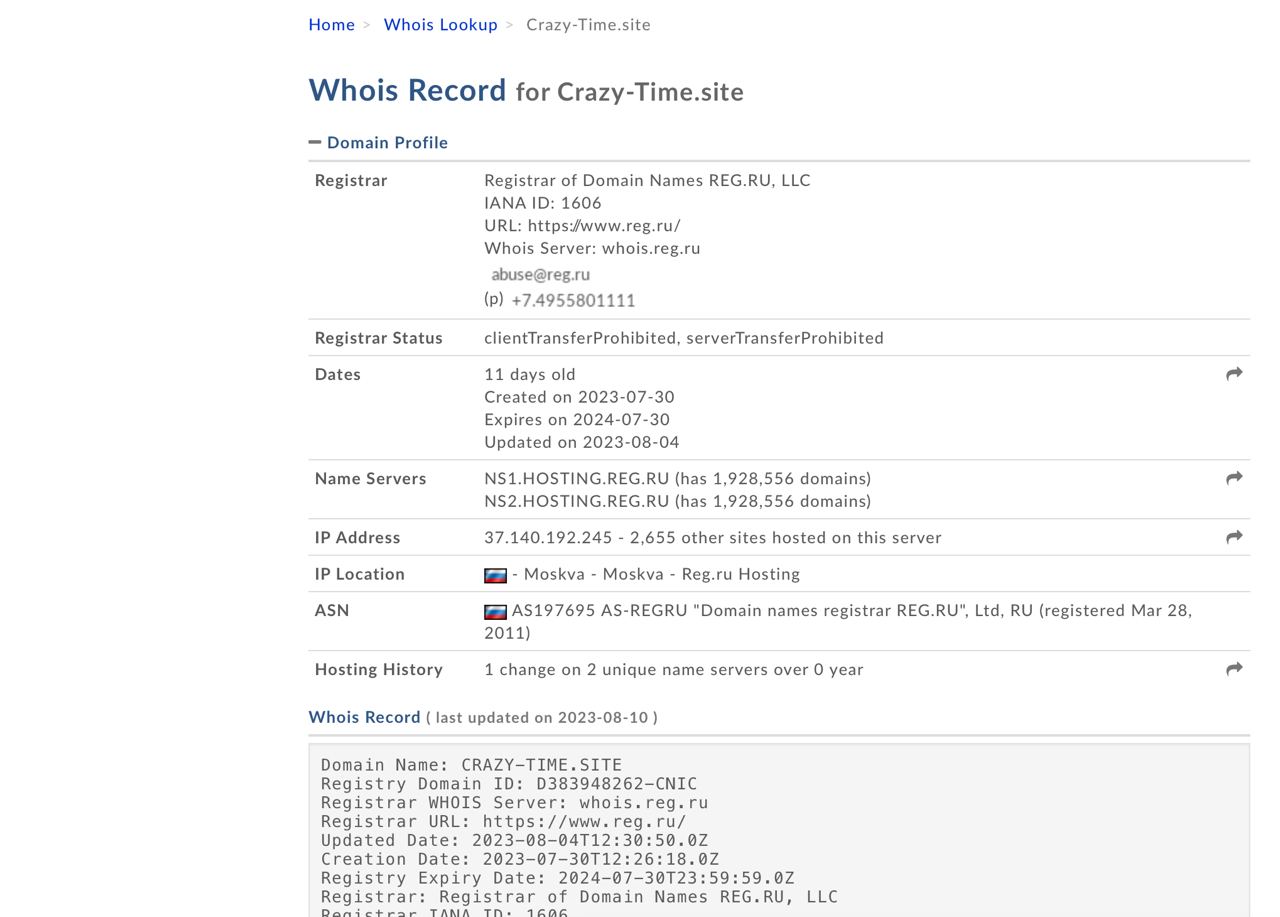Click the https://www.reg.ru/ URL in Registrar row
Viewport: 1280px width, 917px height.
[x=604, y=226]
